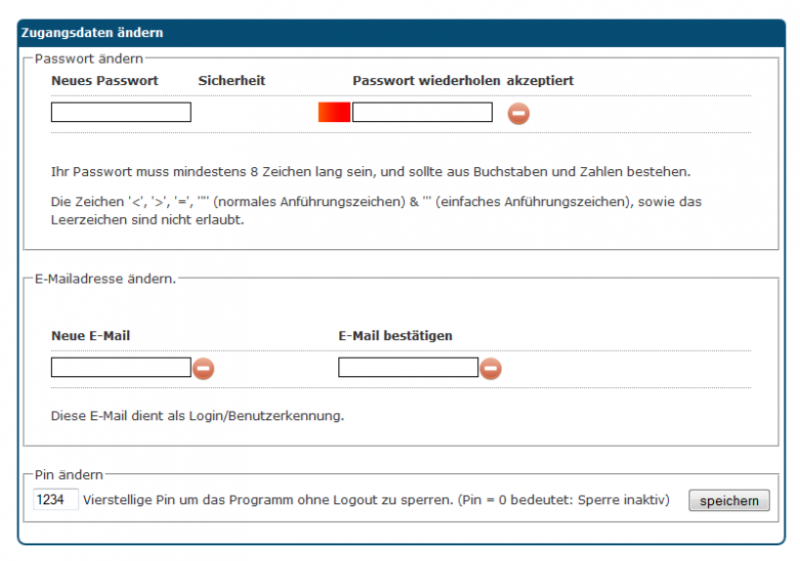Click the E-Mail bestätigen label
The width and height of the screenshot is (800, 561).
(395, 336)
